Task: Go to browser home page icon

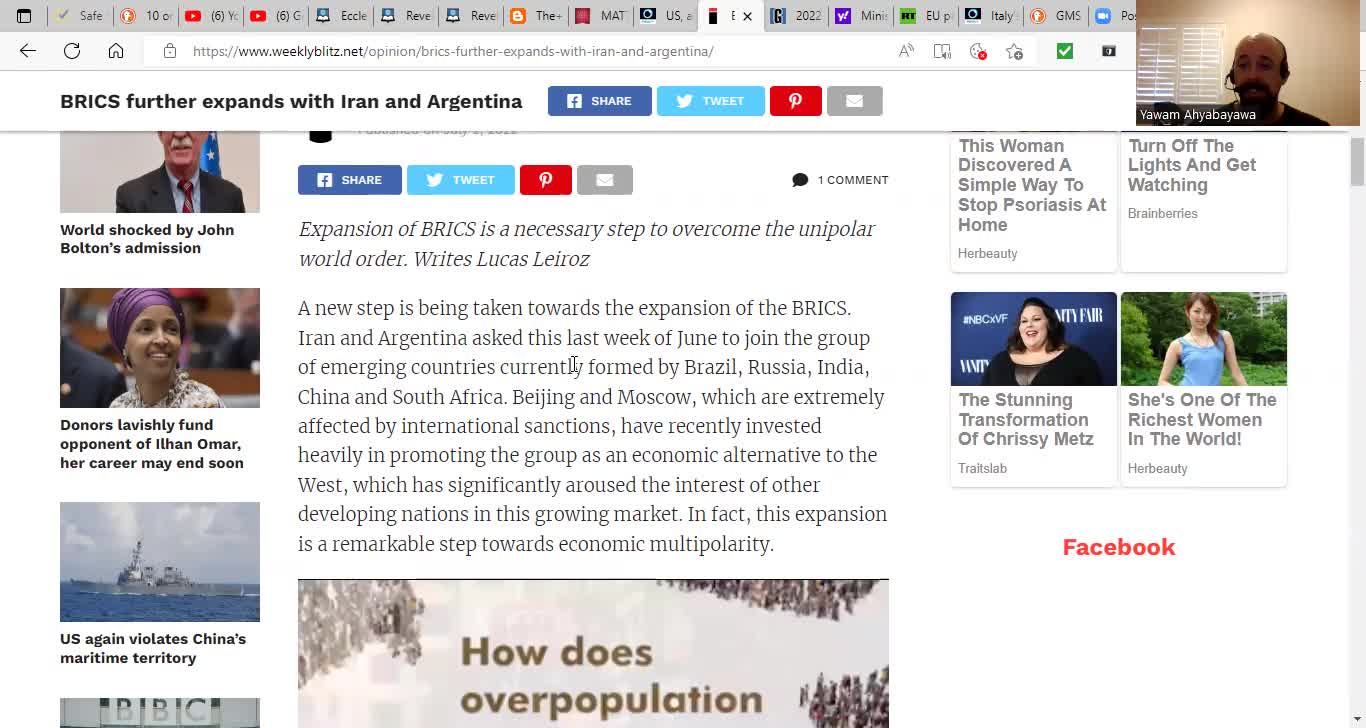Action: point(116,51)
